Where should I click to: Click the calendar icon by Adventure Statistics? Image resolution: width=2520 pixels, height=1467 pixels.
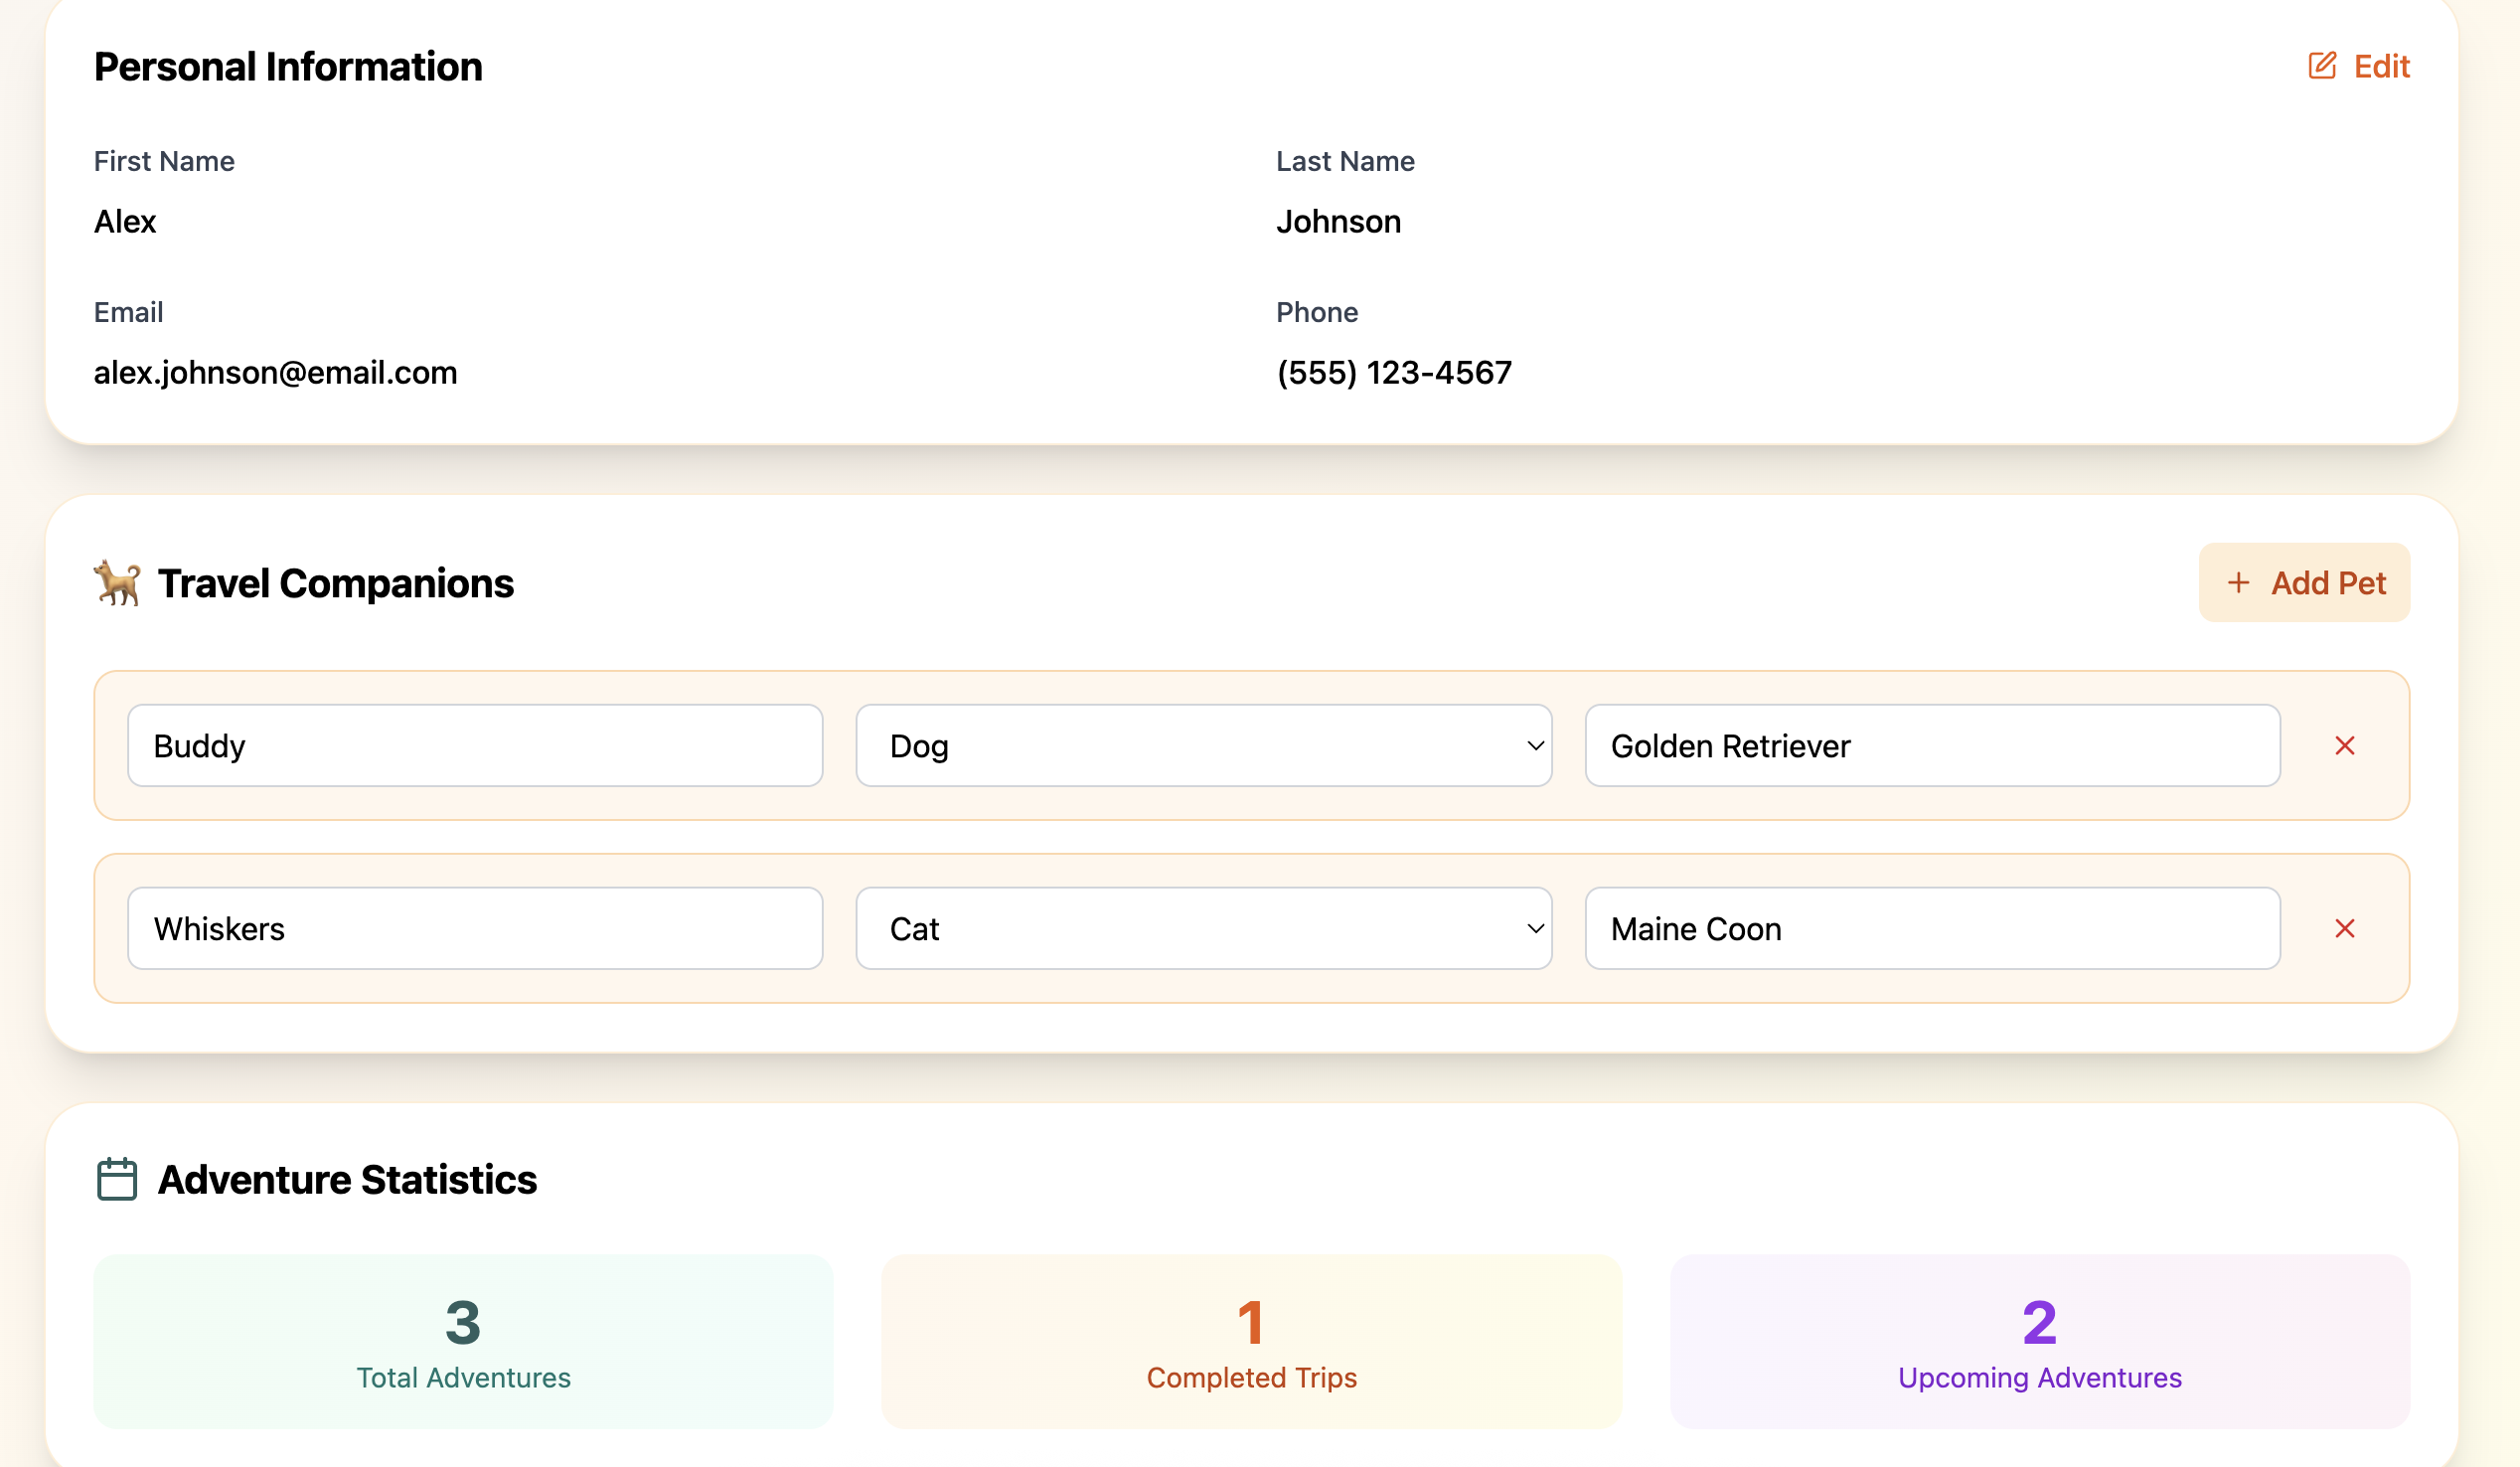(x=117, y=1179)
